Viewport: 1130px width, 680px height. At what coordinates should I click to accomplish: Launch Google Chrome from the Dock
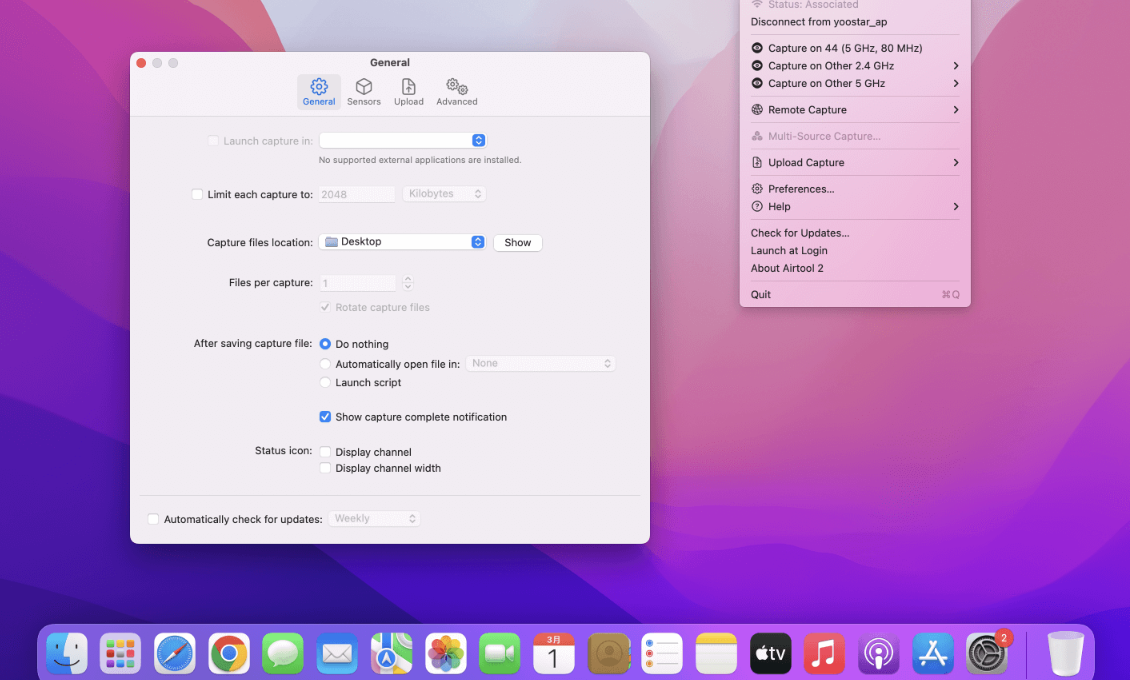point(229,653)
